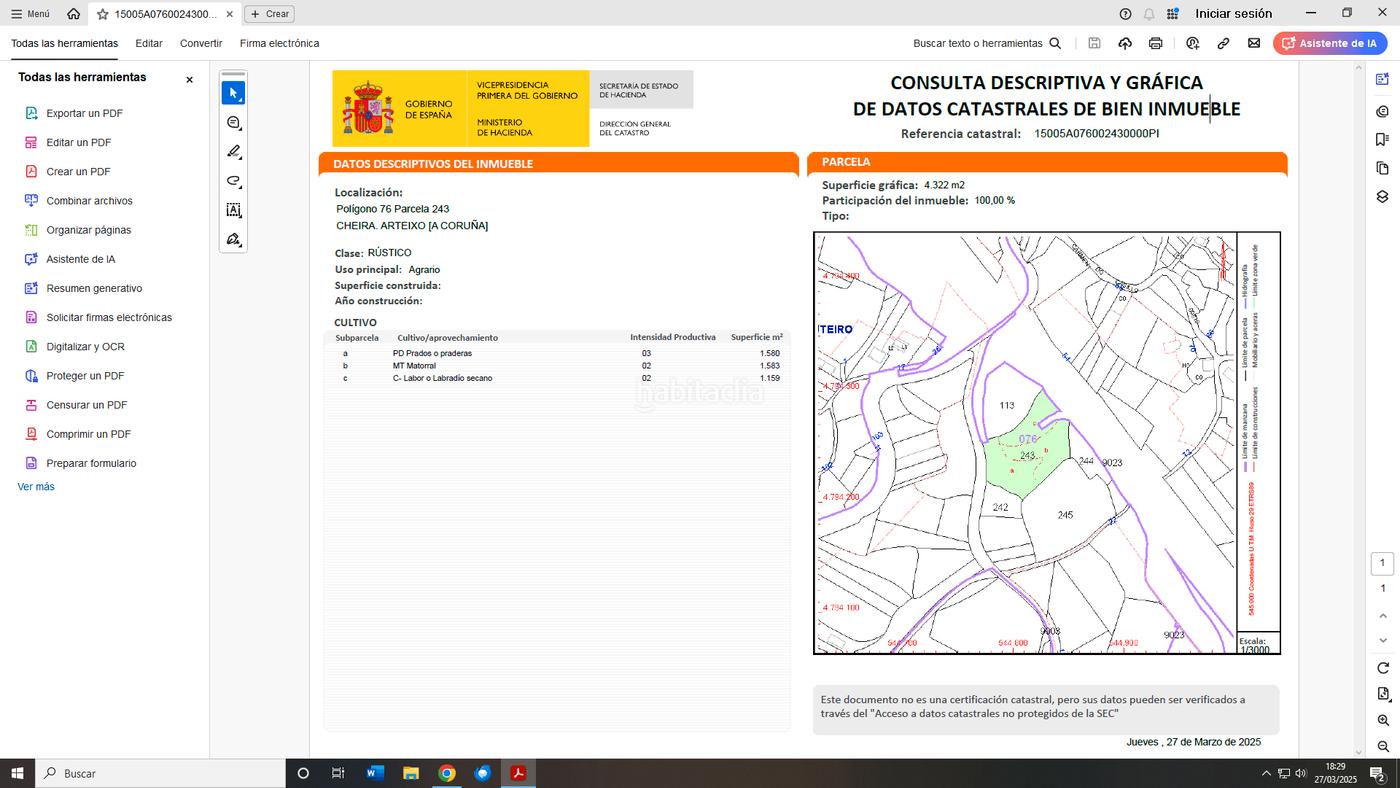Click the rotate page icon
1400x788 pixels.
pos(1383,668)
